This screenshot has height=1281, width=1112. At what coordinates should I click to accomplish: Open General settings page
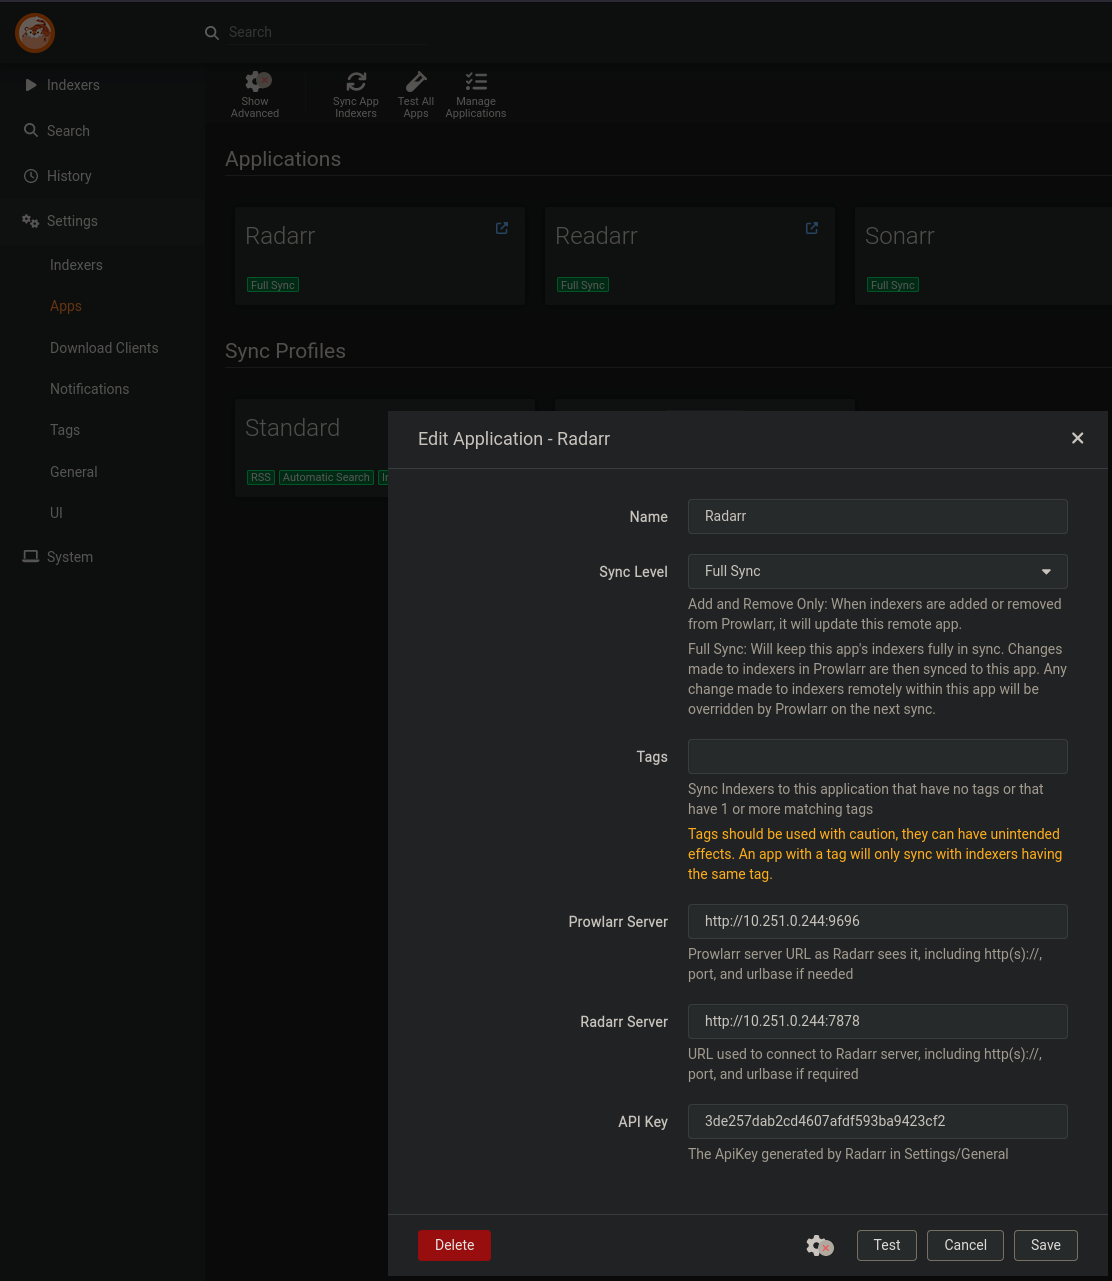pyautogui.click(x=74, y=472)
